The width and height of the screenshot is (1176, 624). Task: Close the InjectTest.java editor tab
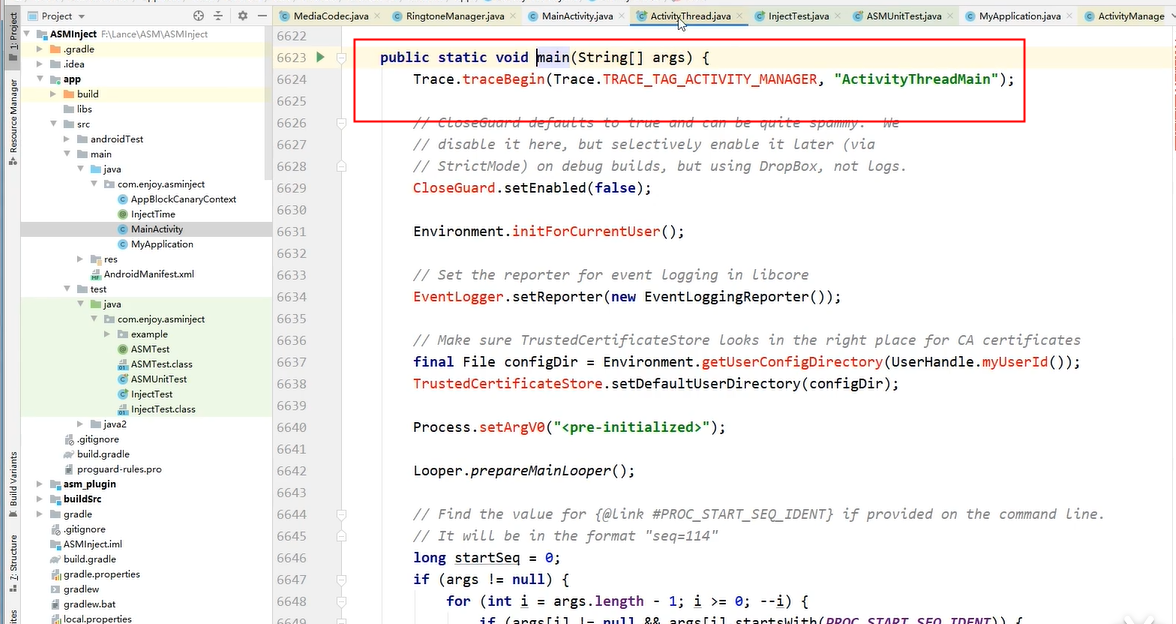coord(837,16)
